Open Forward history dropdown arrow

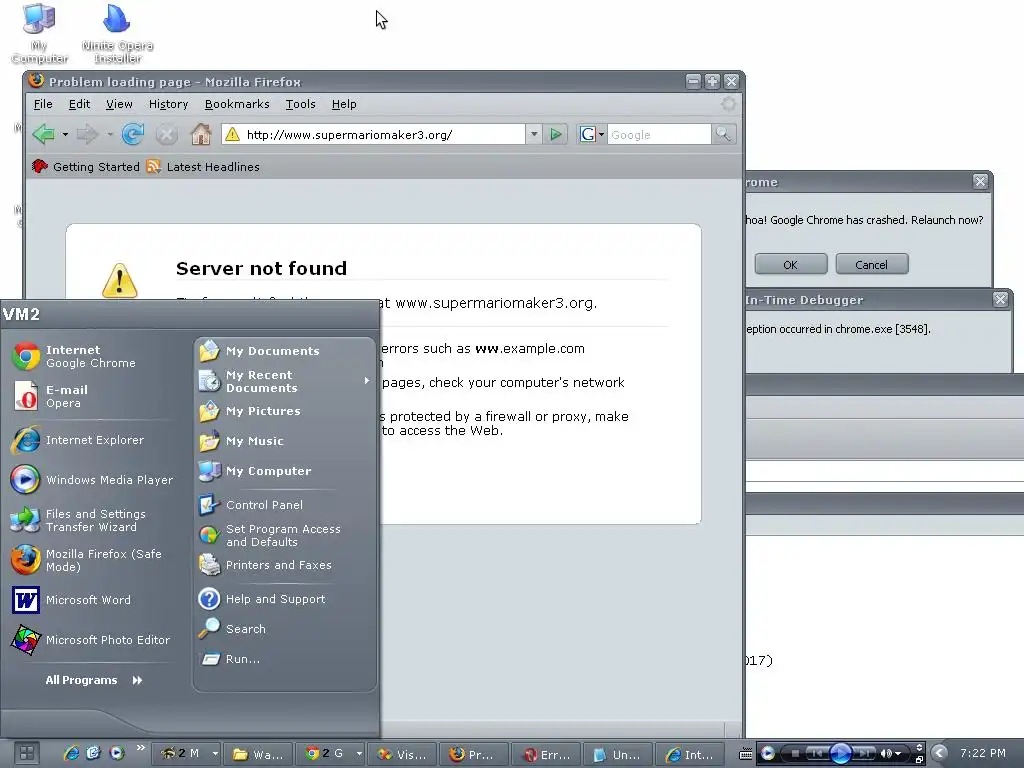(x=110, y=135)
